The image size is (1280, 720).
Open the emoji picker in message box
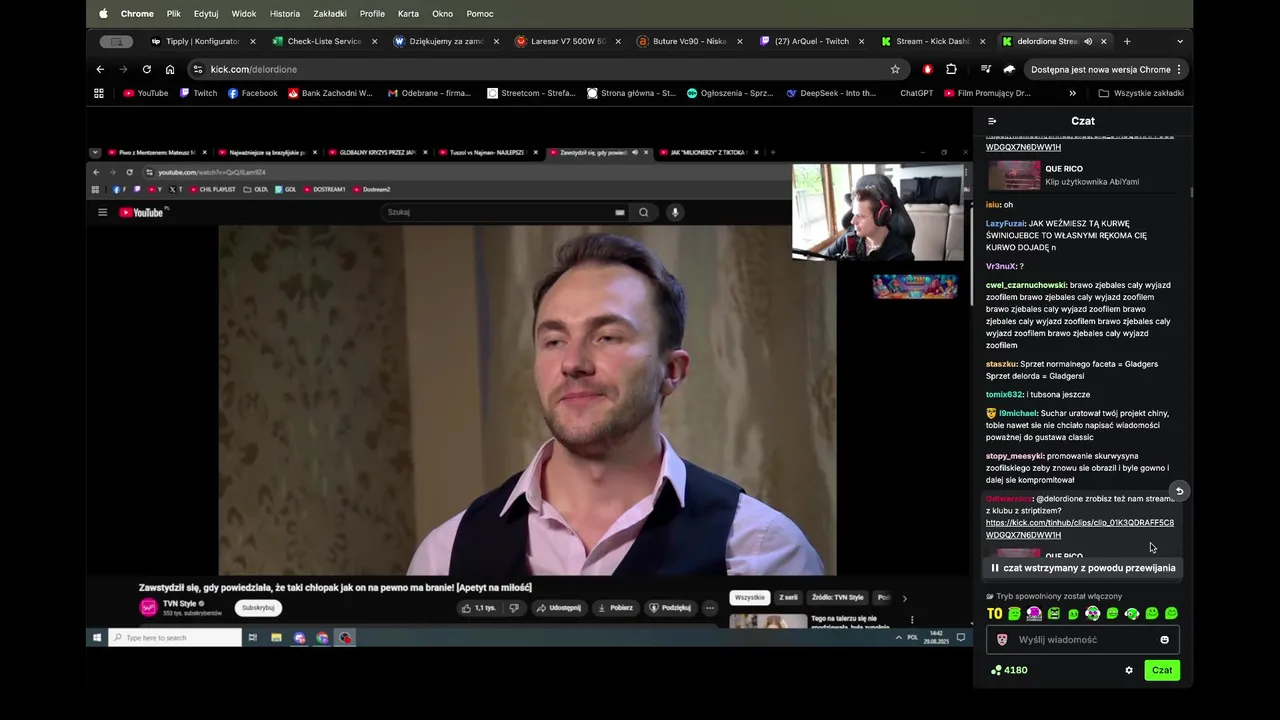tap(1164, 640)
